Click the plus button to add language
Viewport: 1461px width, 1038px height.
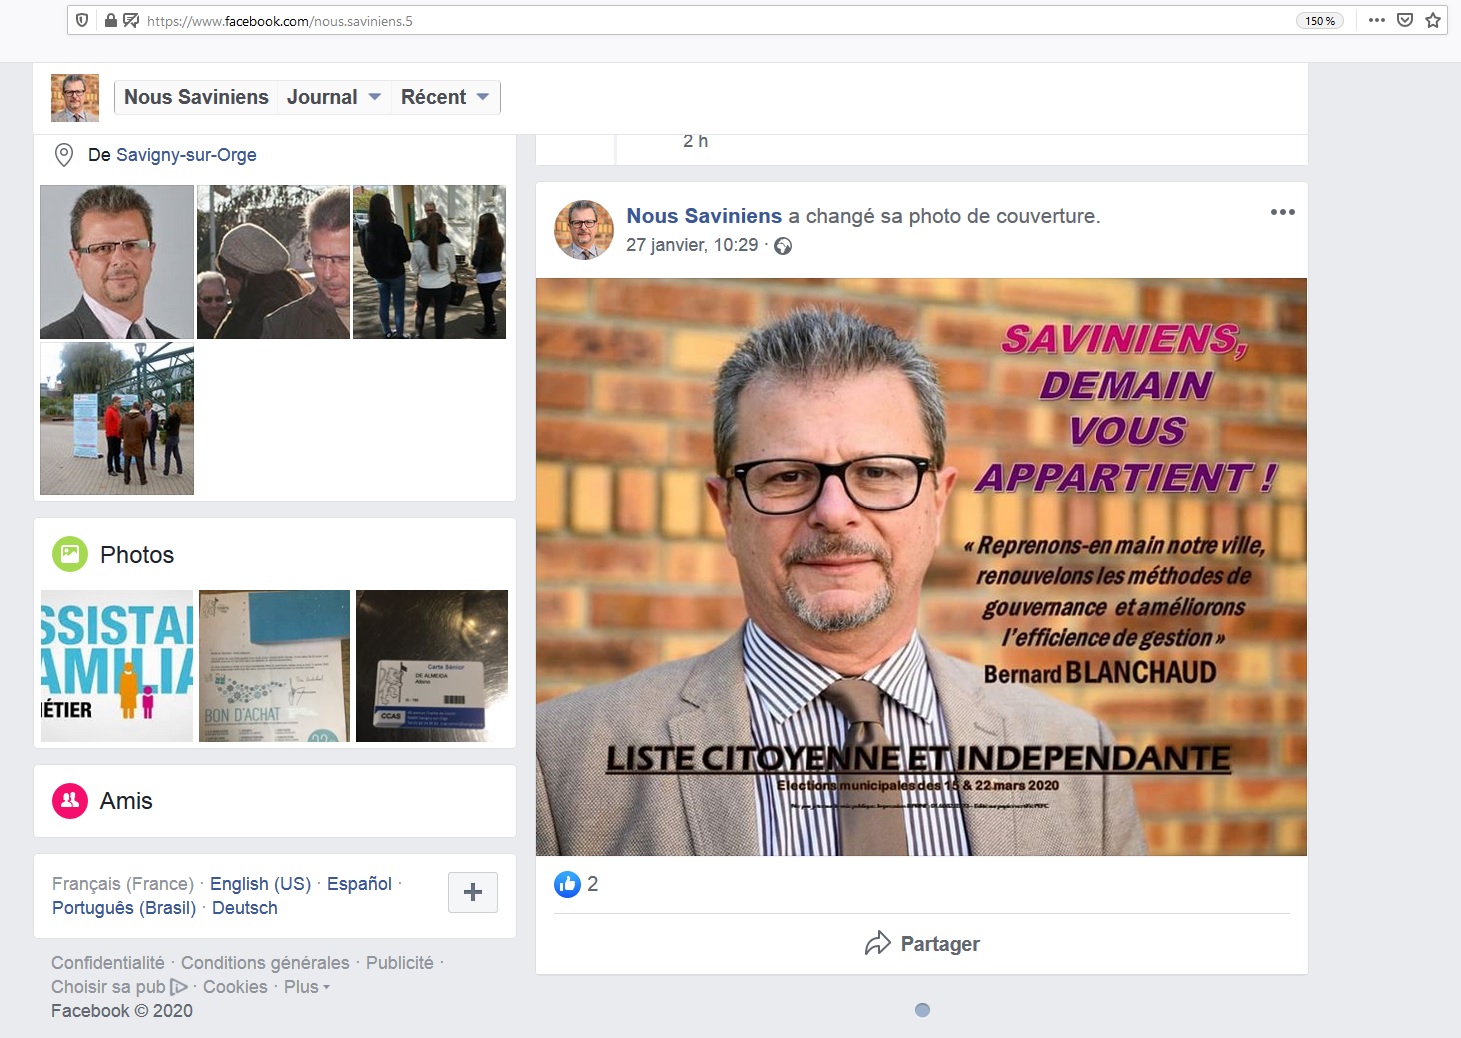(x=473, y=892)
